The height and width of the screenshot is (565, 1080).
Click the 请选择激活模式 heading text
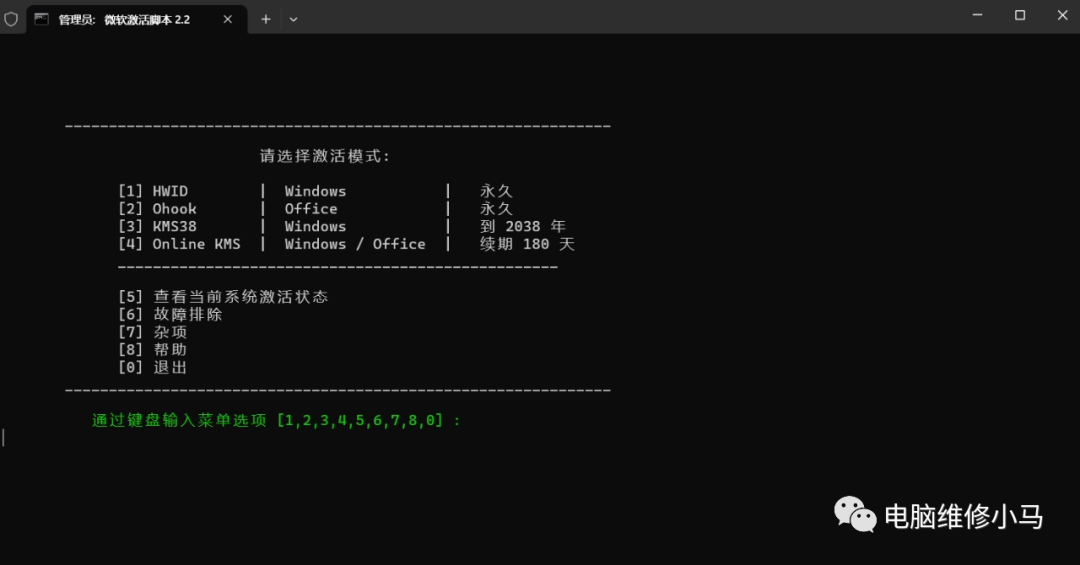tap(325, 156)
